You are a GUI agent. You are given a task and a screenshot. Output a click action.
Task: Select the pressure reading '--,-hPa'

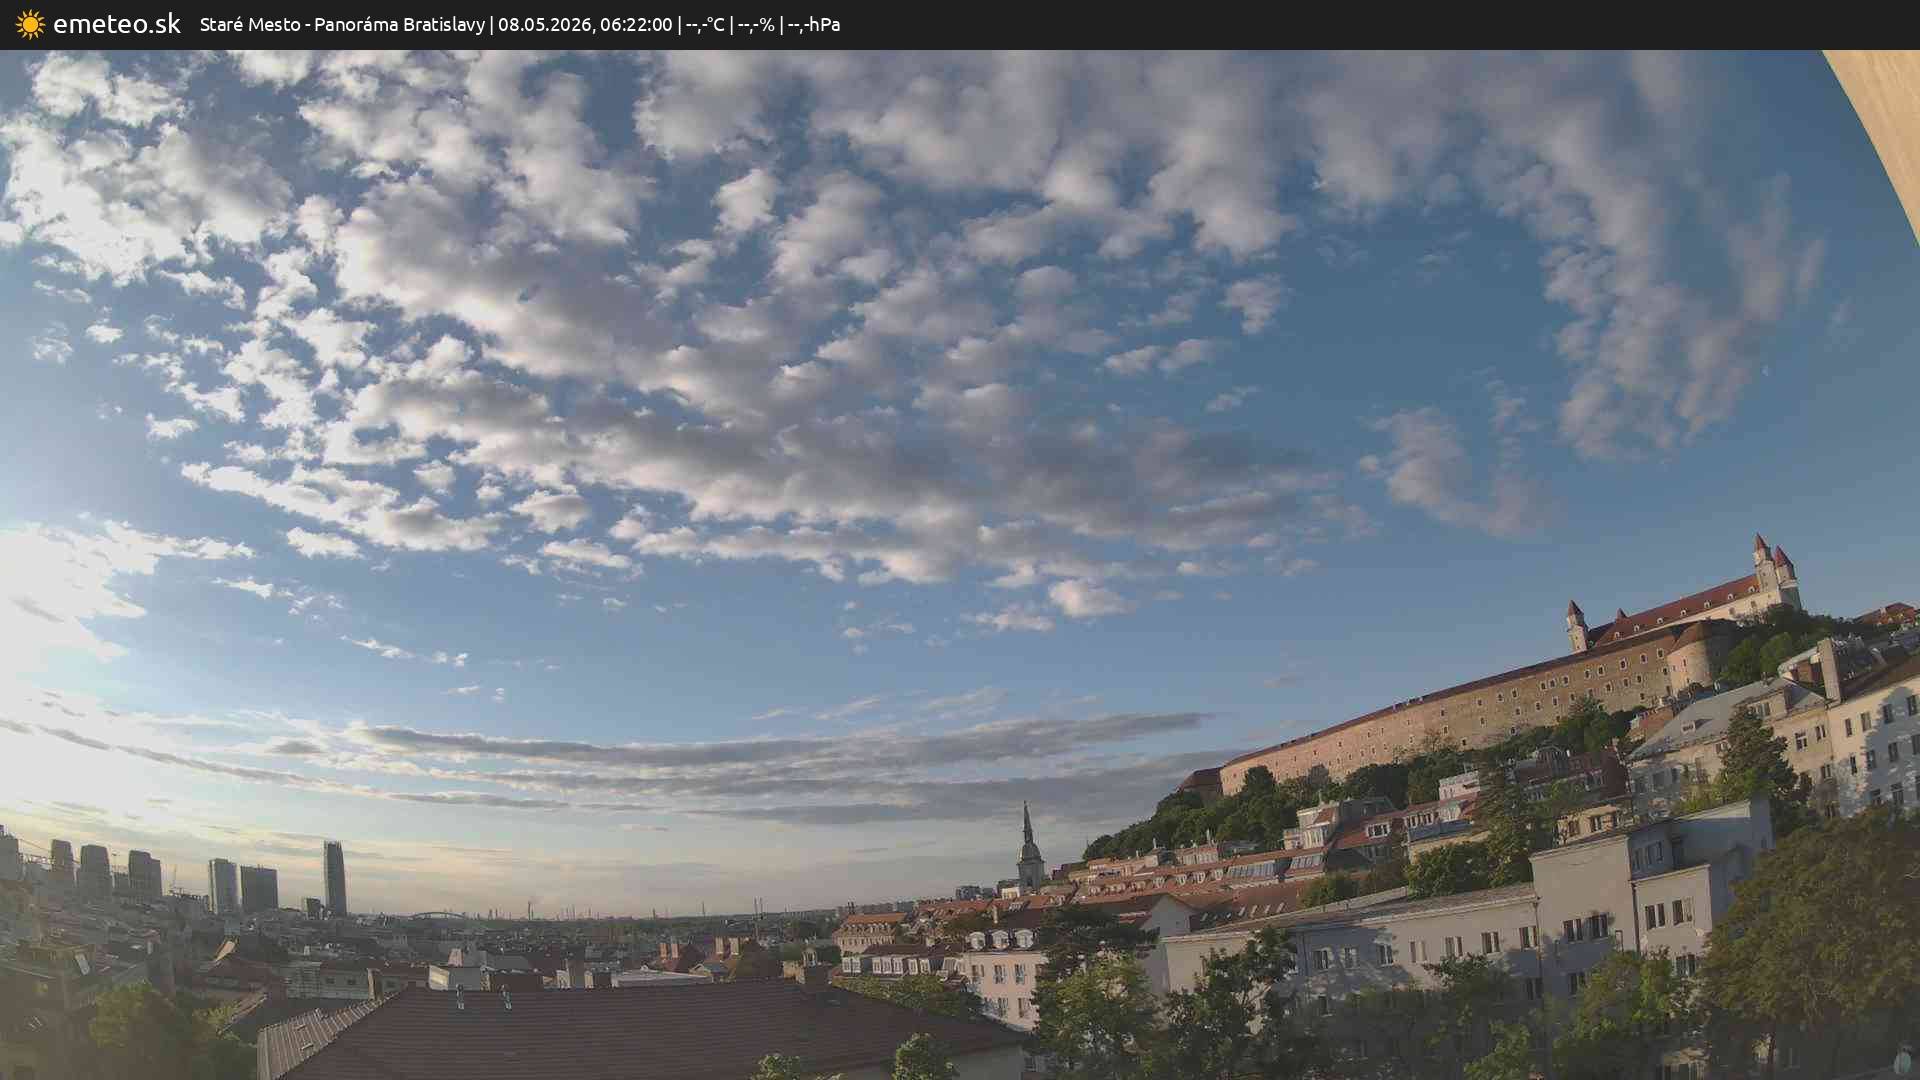pos(814,25)
